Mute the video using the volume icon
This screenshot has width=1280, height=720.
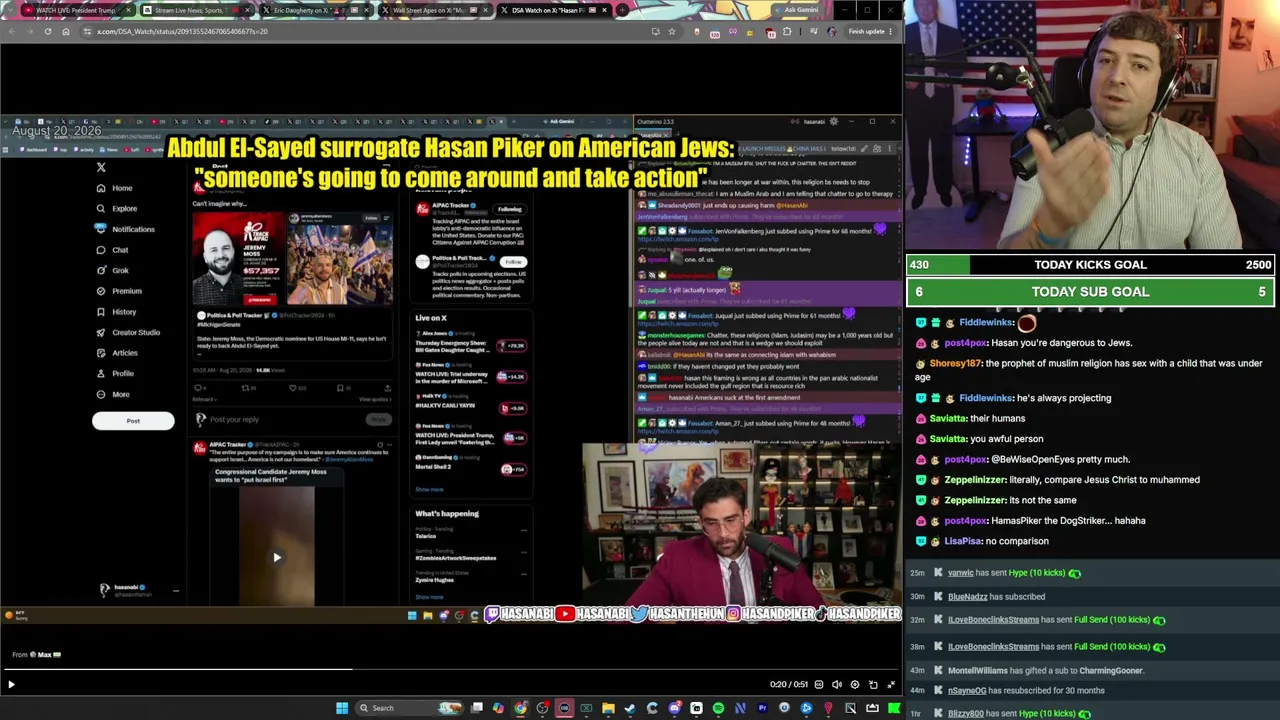point(837,684)
